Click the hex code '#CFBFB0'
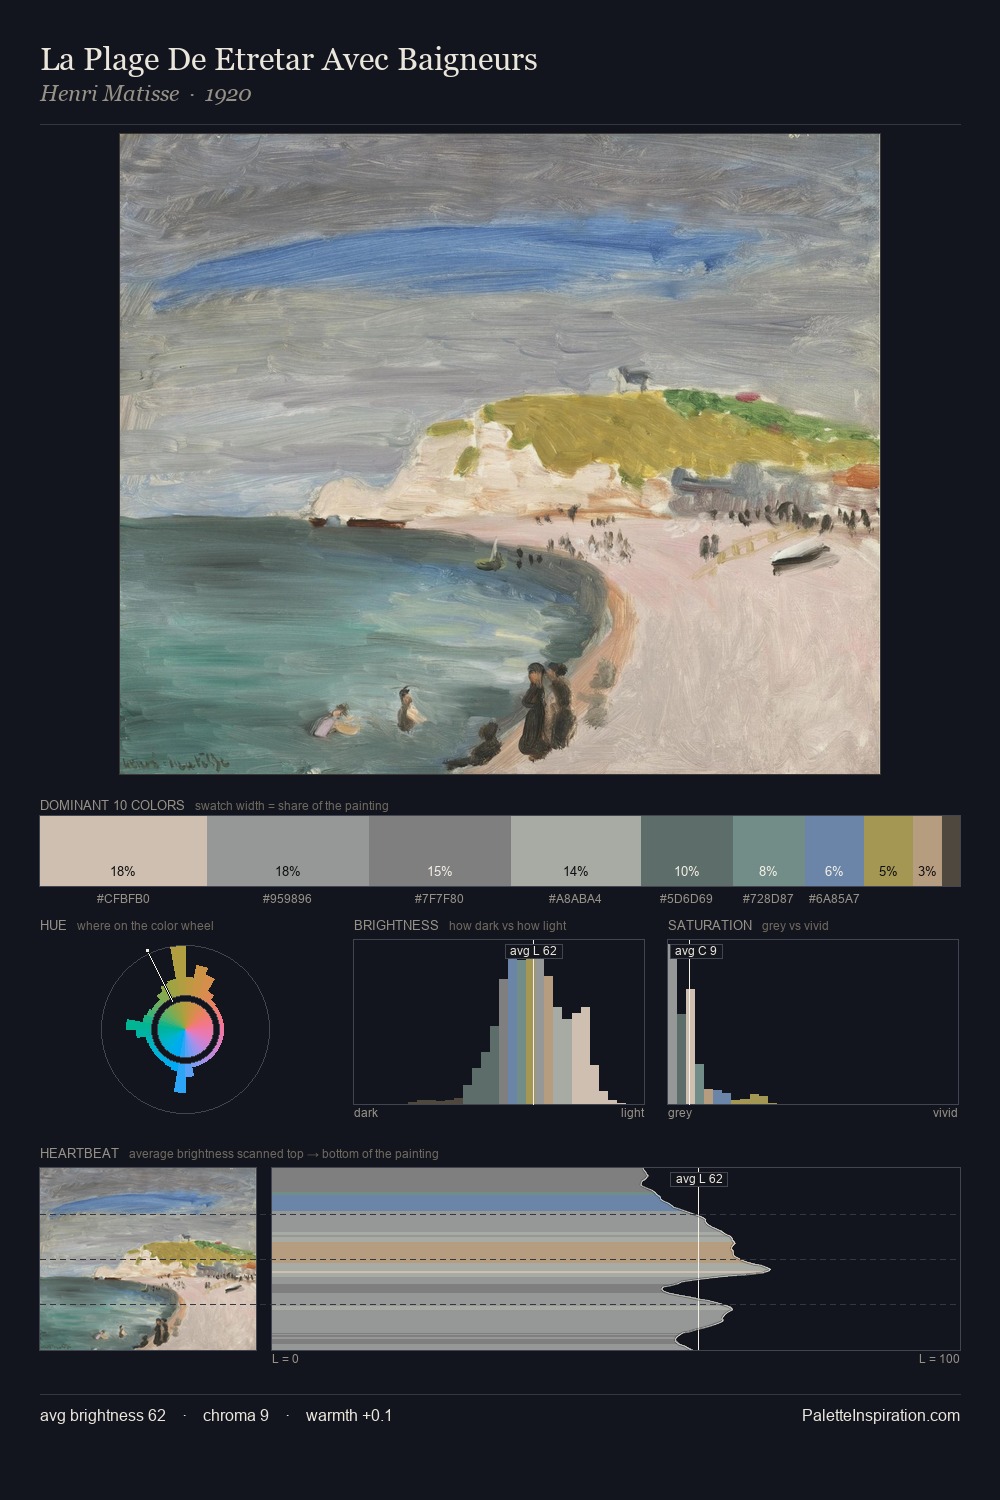Image resolution: width=1000 pixels, height=1500 pixels. [x=123, y=899]
